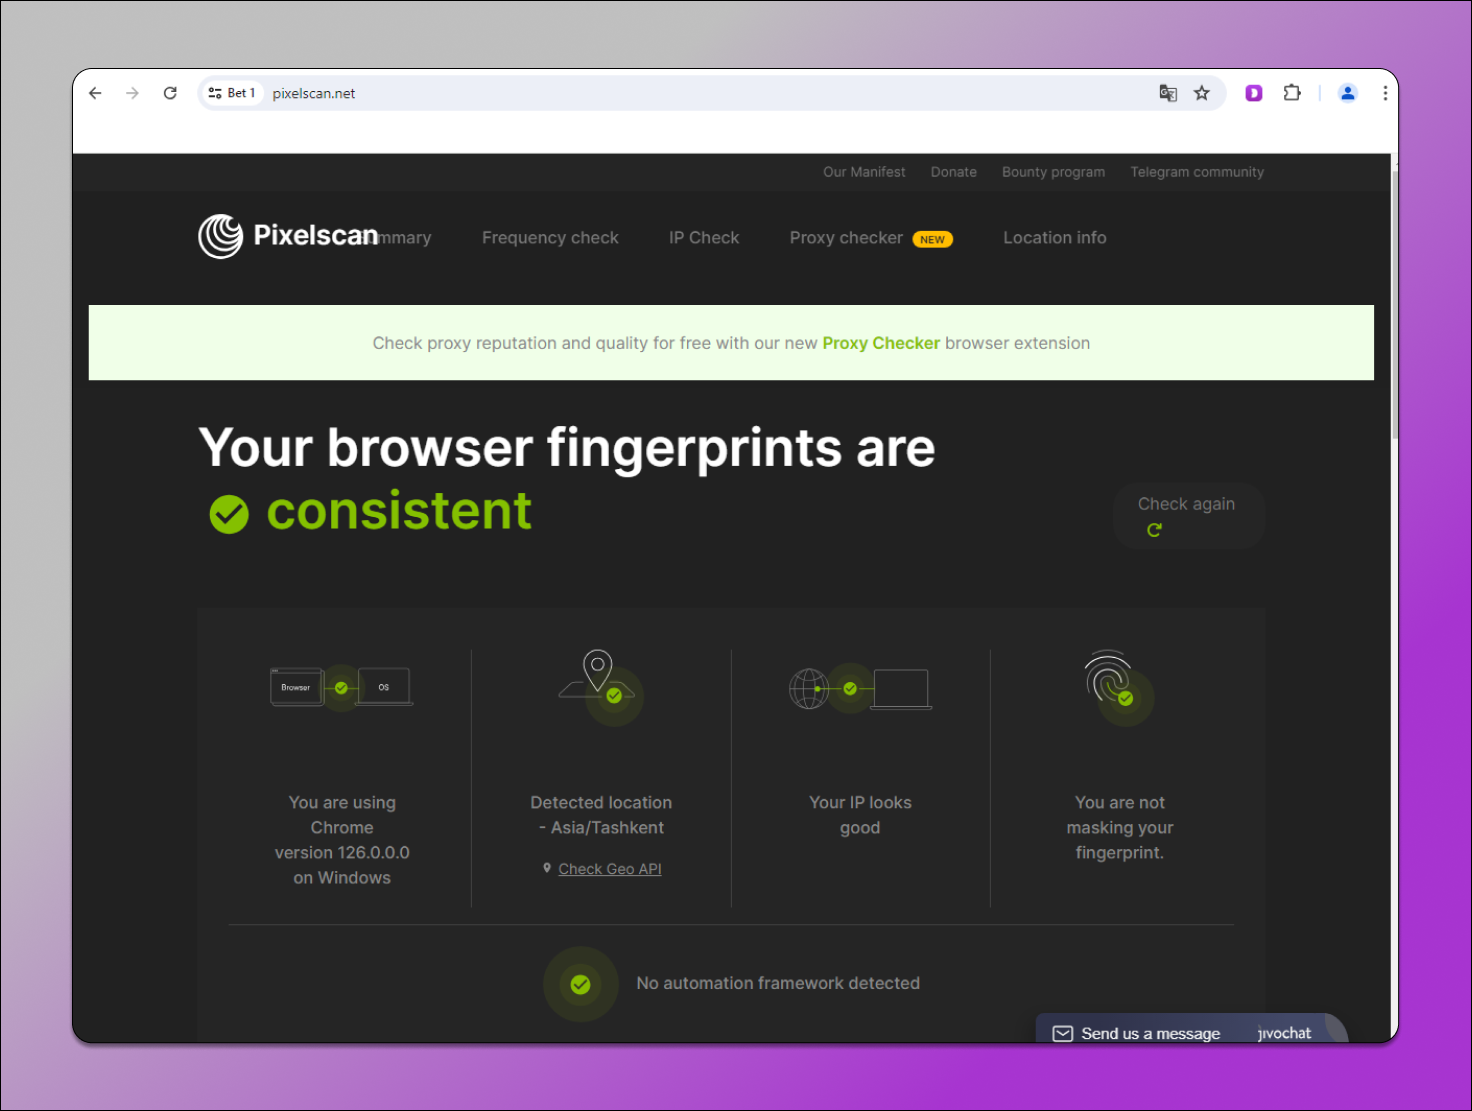The image size is (1472, 1111).
Task: Open the Proxy Checker extension link
Action: 881,343
